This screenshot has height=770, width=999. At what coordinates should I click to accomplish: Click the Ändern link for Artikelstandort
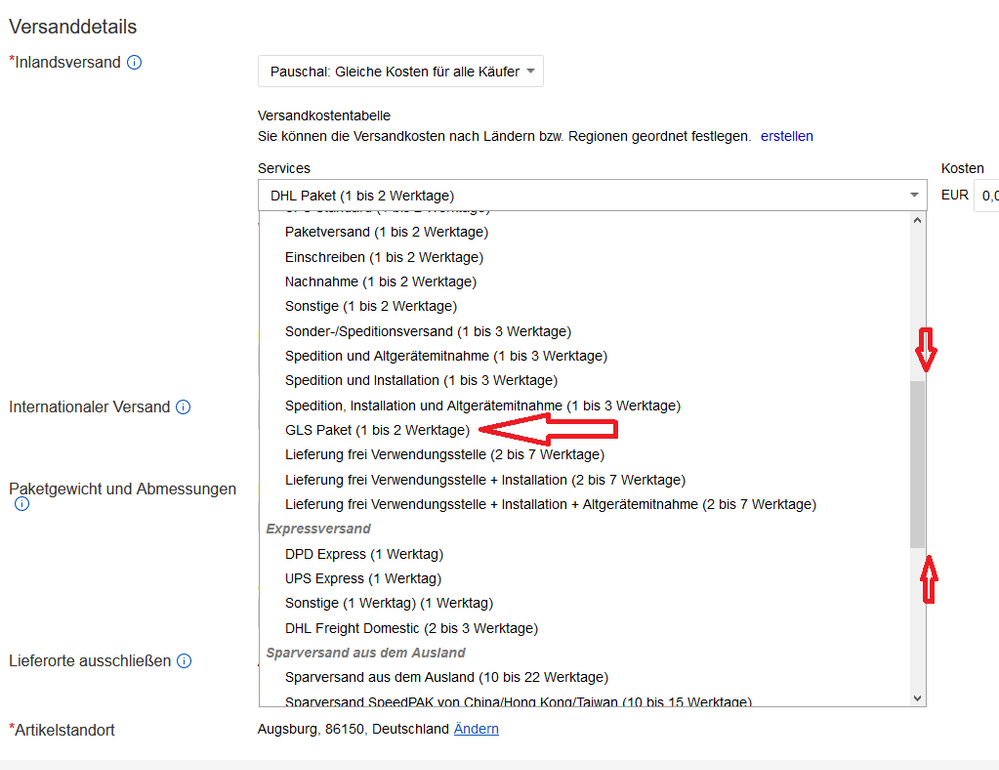point(476,729)
